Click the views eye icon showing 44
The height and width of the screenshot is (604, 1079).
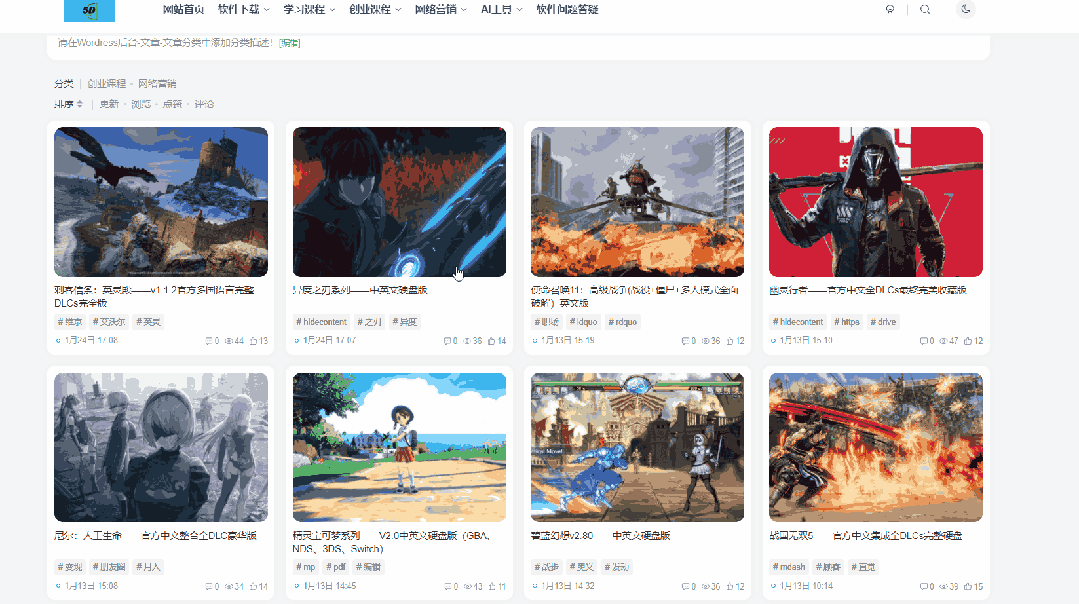228,341
